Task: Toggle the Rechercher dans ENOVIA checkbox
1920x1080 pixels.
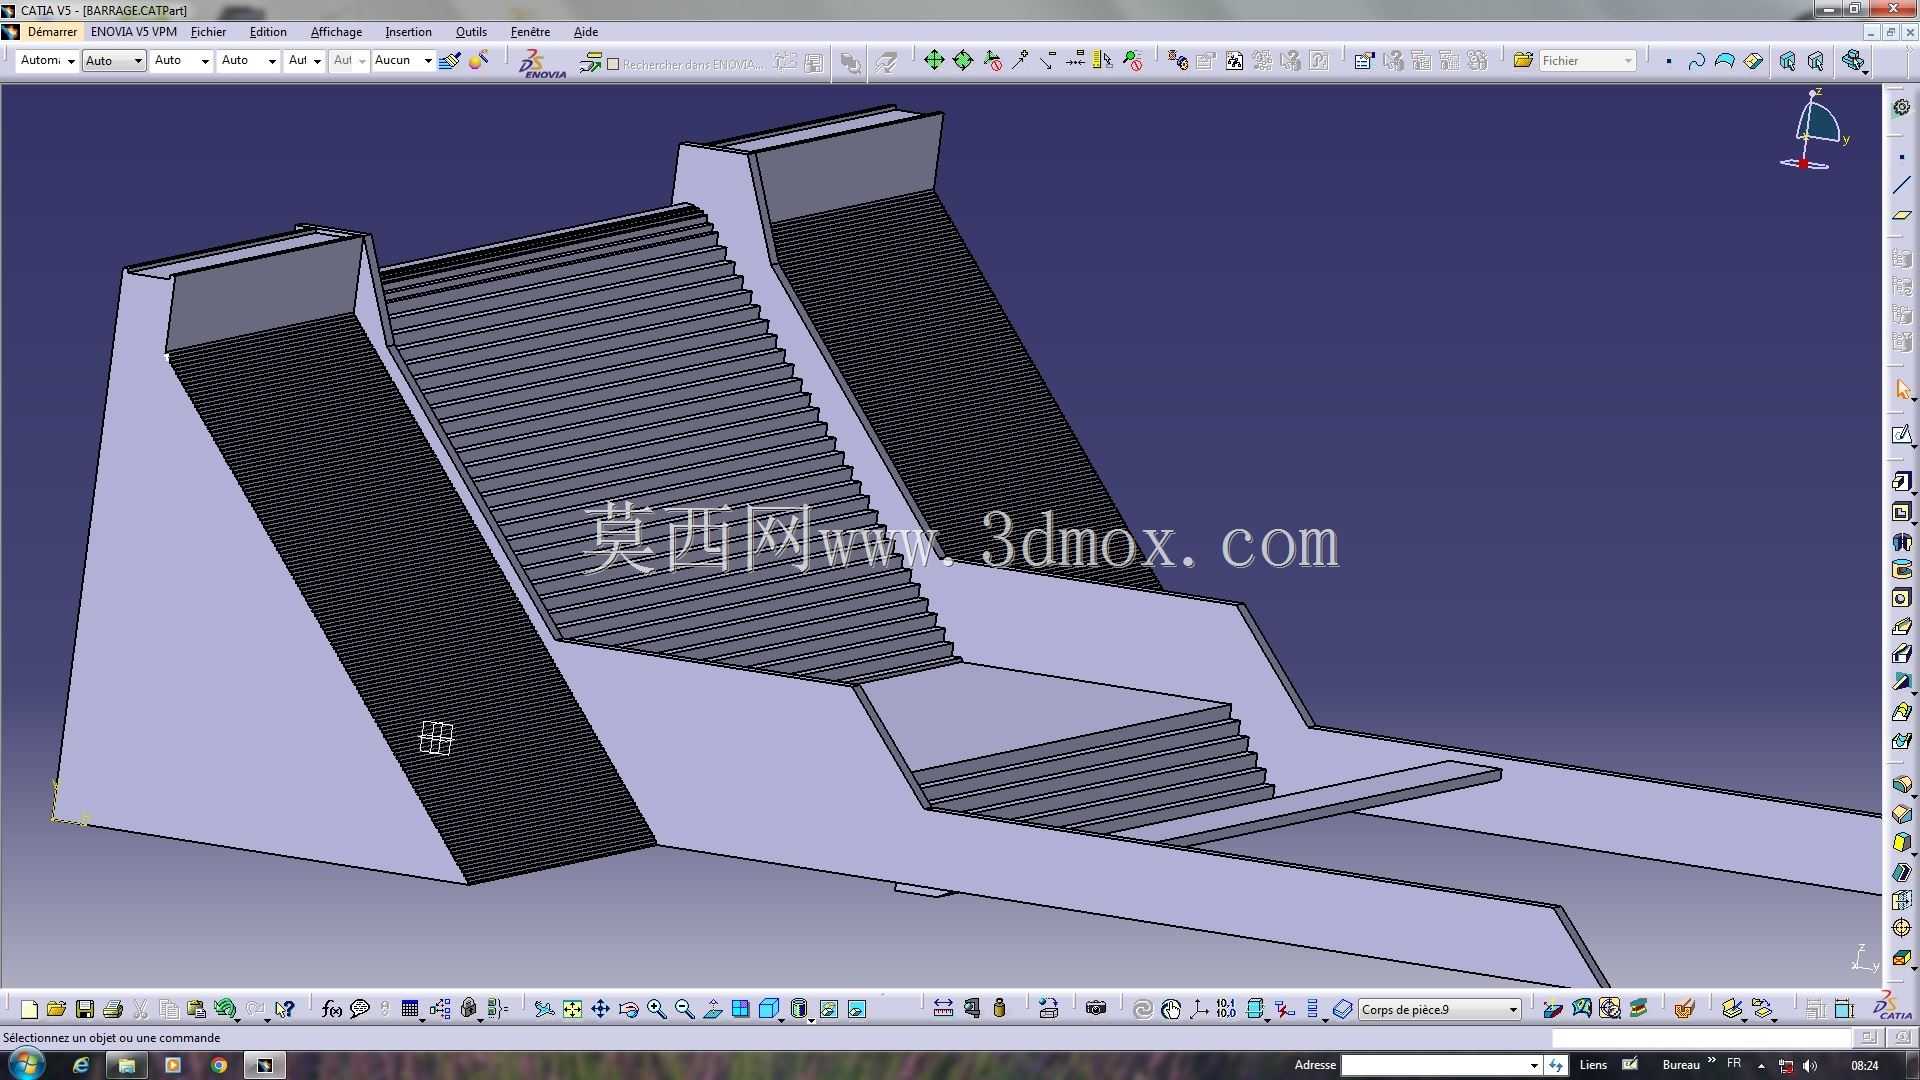Action: click(x=613, y=64)
